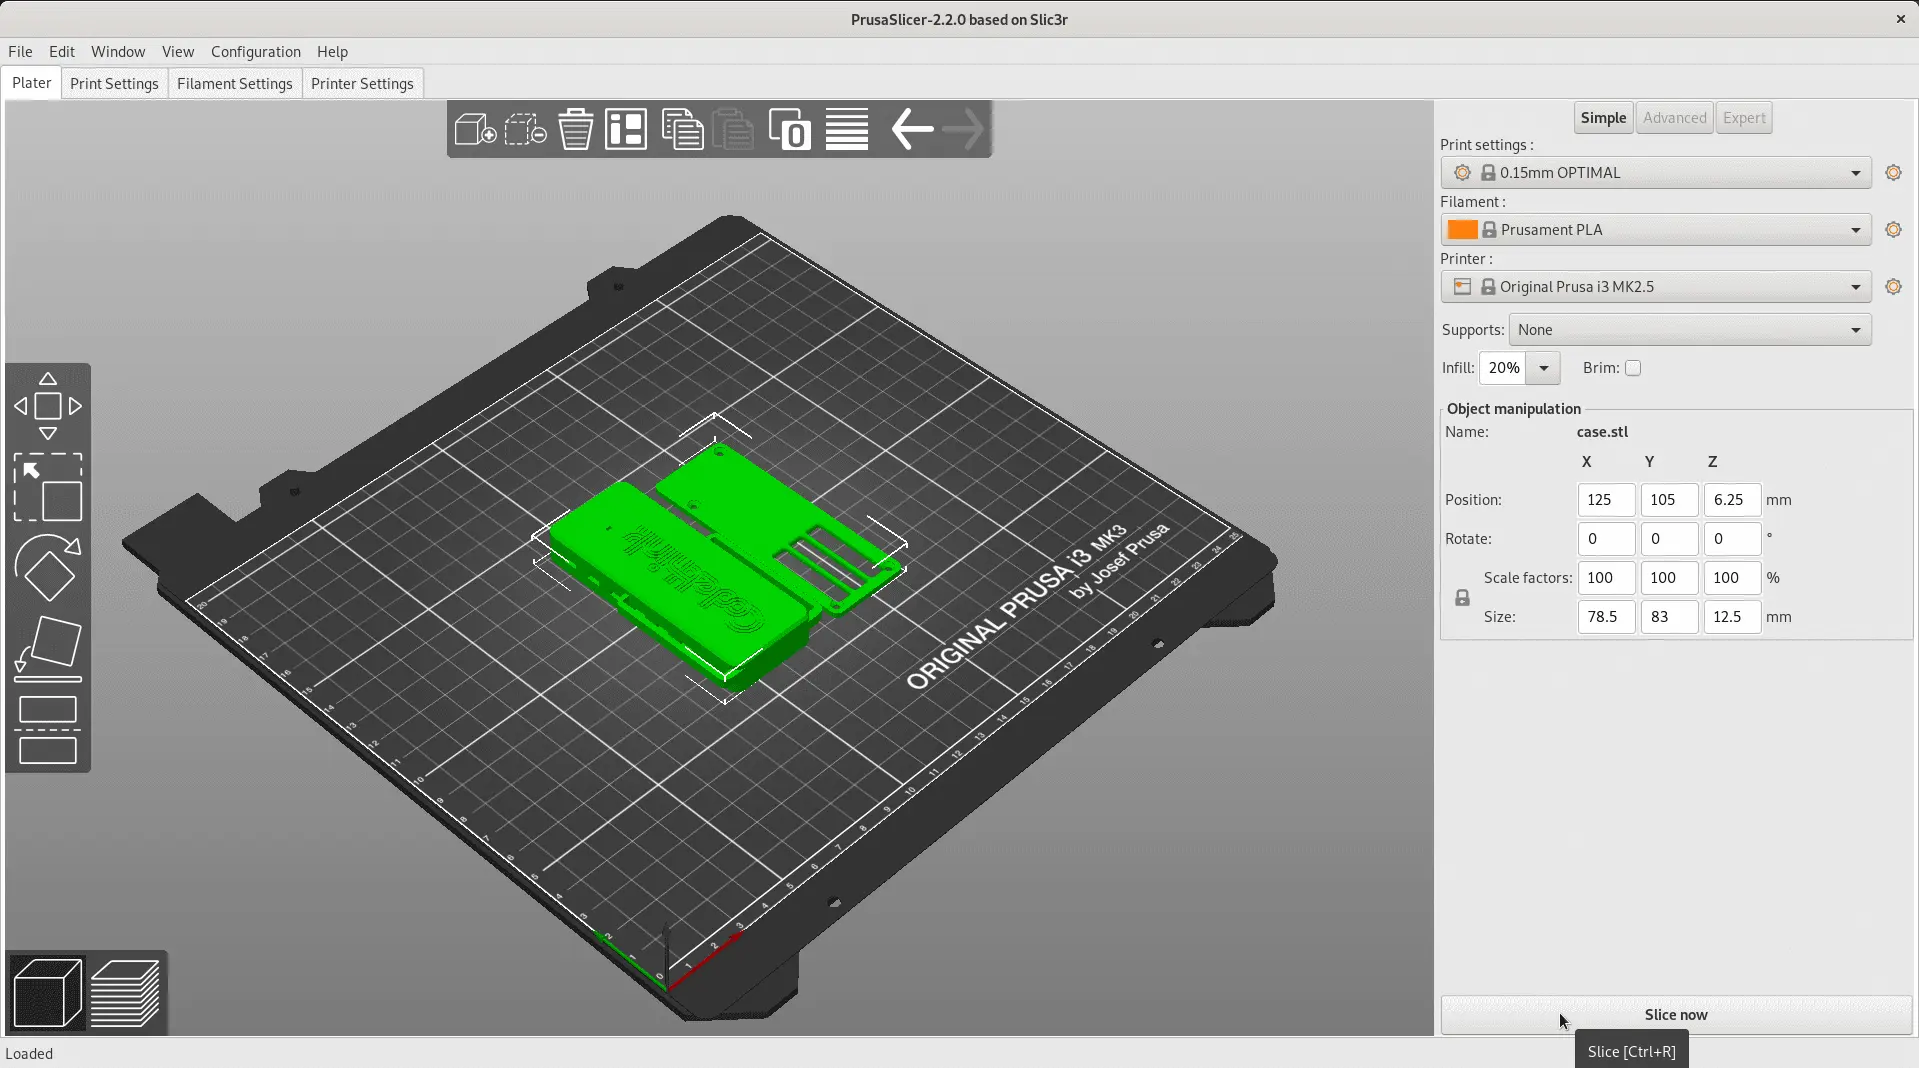The height and width of the screenshot is (1068, 1919).
Task: Click the greyed Redo right arrow
Action: 963,129
